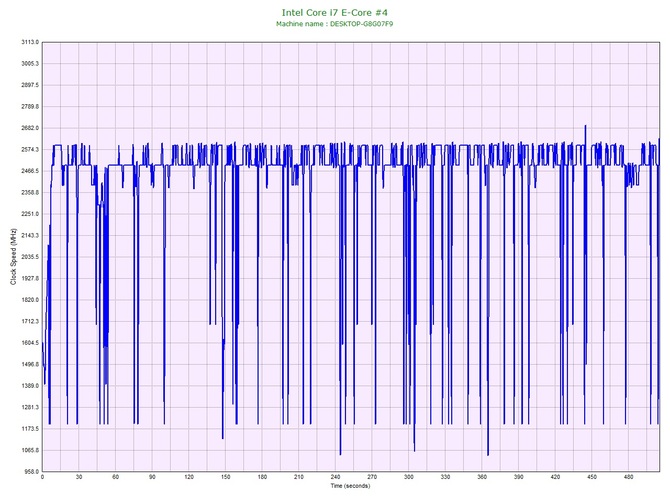Click the 1604.5 y-axis value
Viewport: 670px width, 503px height.
click(x=30, y=343)
